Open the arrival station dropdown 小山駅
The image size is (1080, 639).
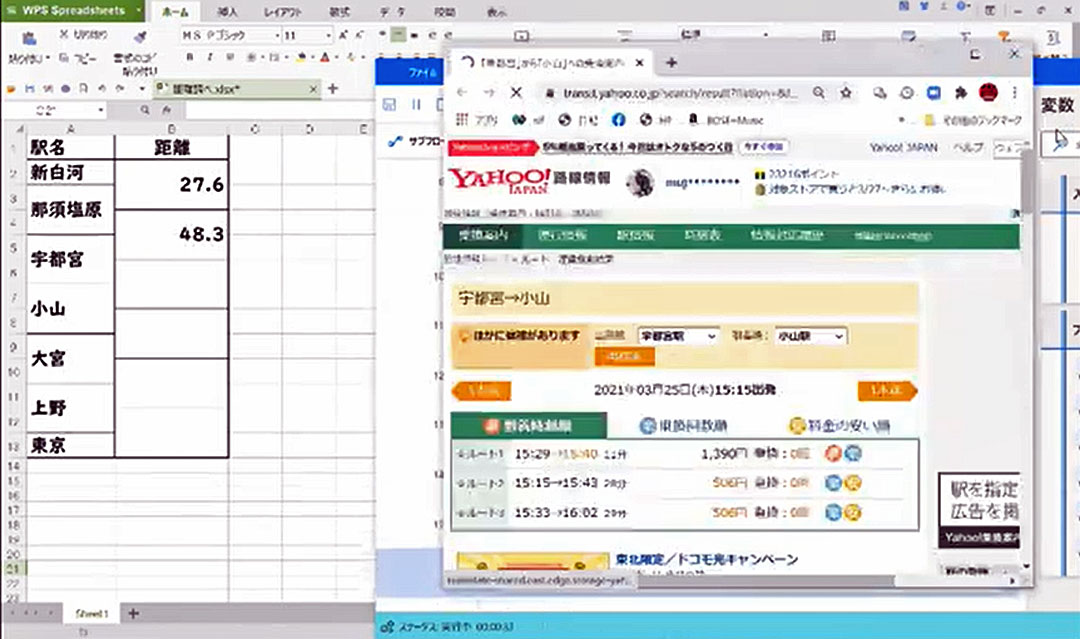[x=810, y=336]
